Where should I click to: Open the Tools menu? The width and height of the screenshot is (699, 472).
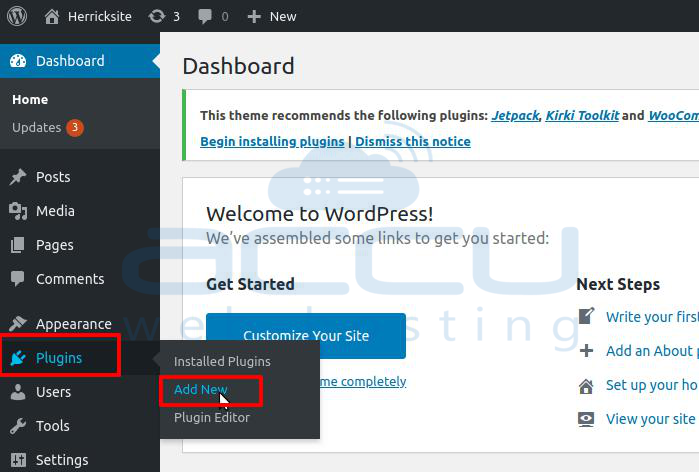point(53,426)
